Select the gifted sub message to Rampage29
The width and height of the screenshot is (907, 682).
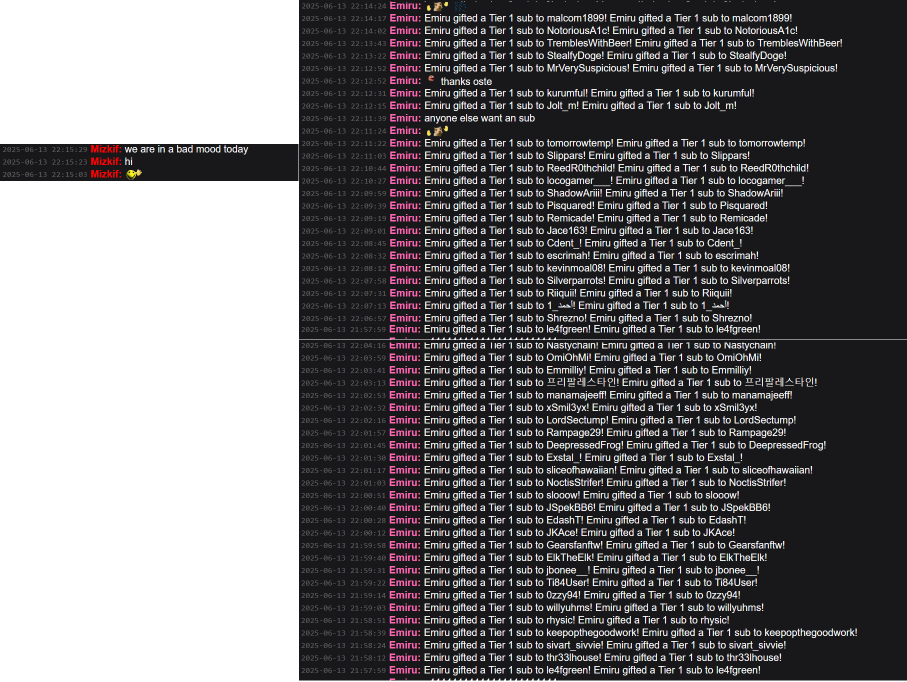click(605, 433)
